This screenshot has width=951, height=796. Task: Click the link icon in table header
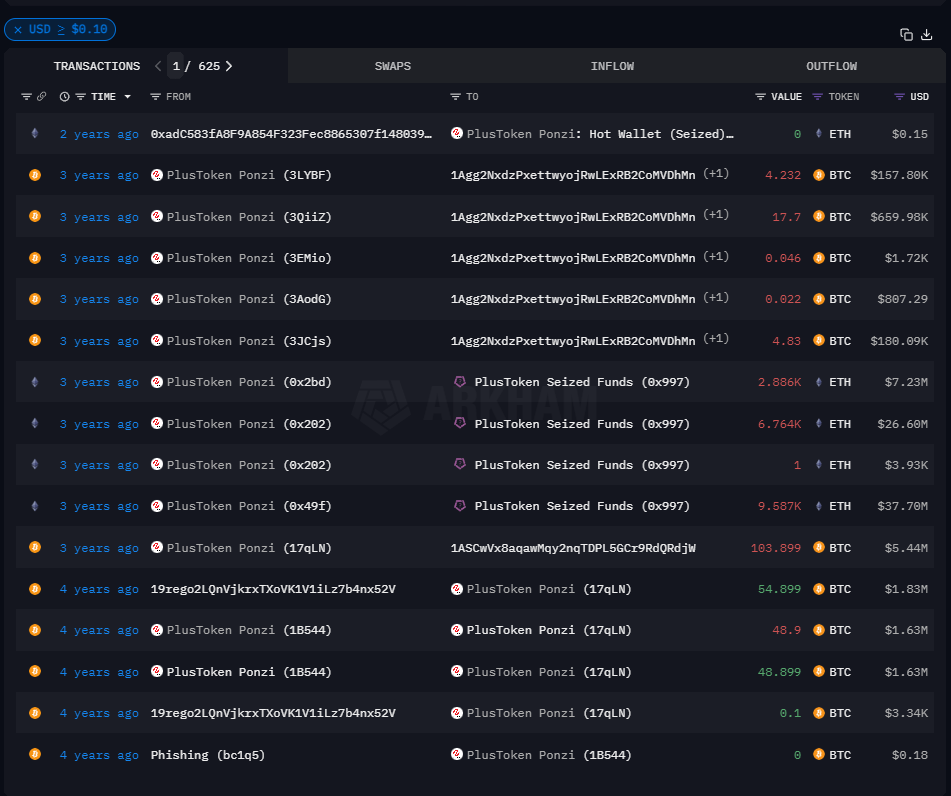(x=41, y=96)
